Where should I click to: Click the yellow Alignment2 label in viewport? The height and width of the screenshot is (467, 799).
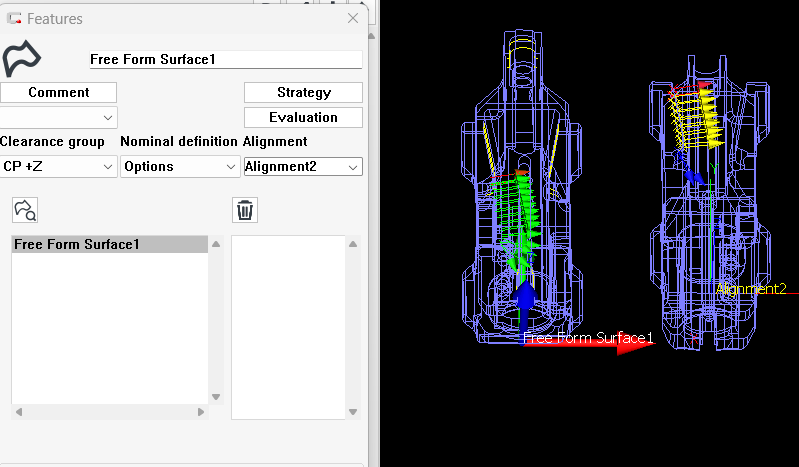pyautogui.click(x=751, y=289)
